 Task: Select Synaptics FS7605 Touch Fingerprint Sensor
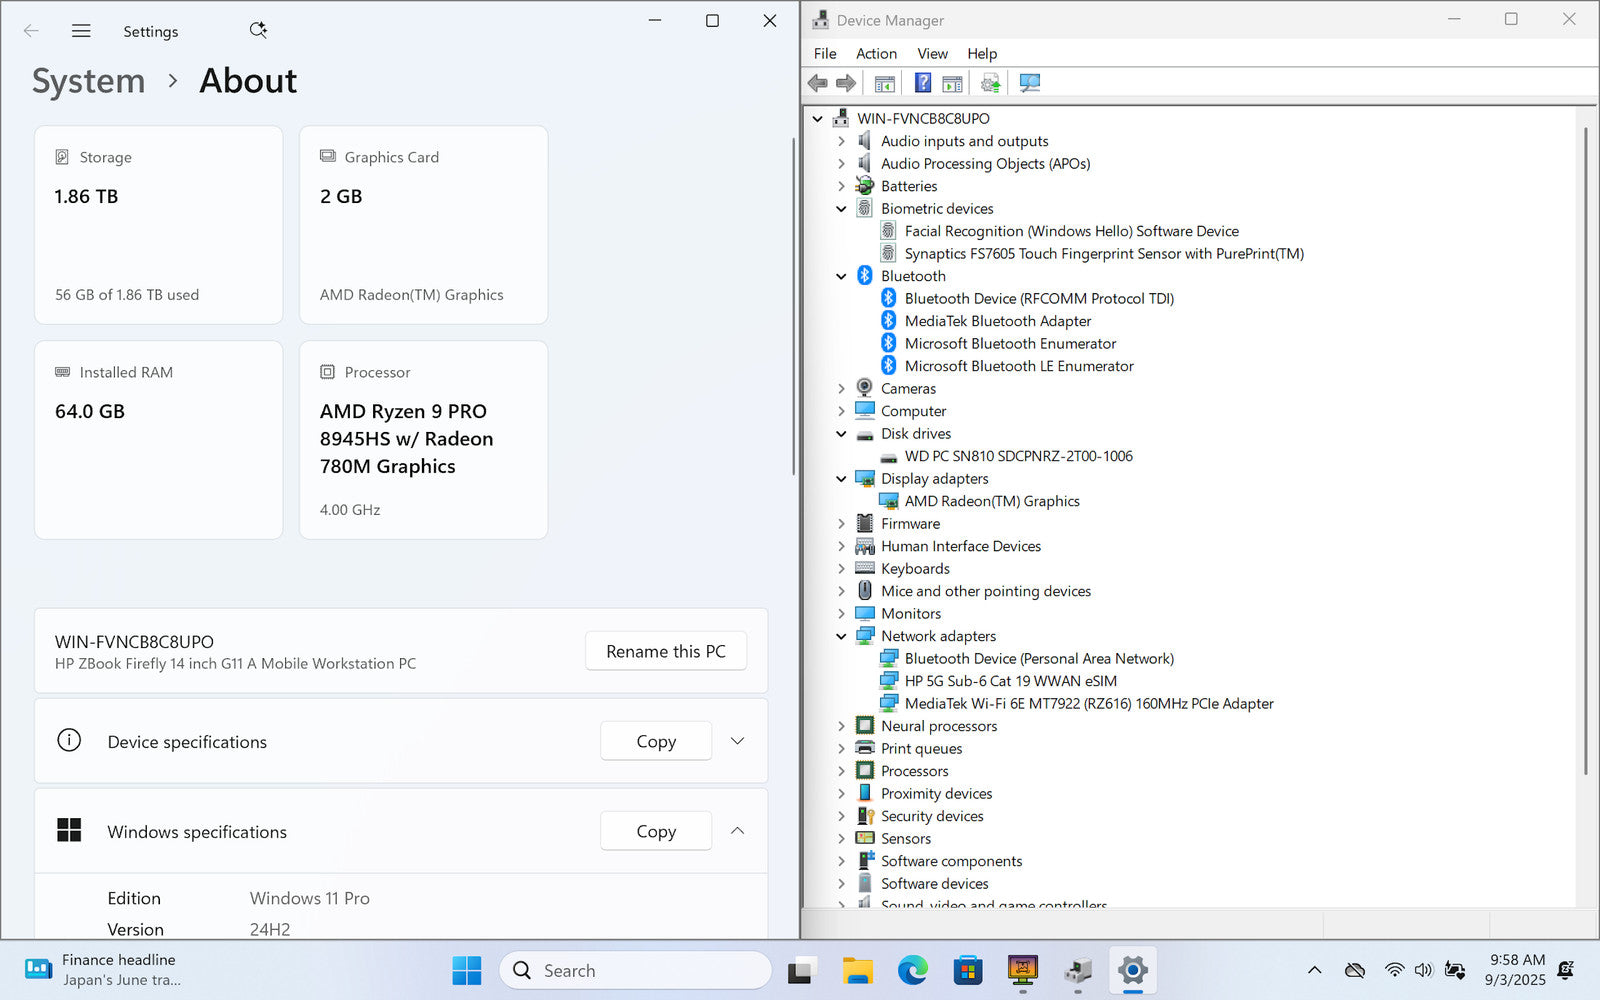1104,254
